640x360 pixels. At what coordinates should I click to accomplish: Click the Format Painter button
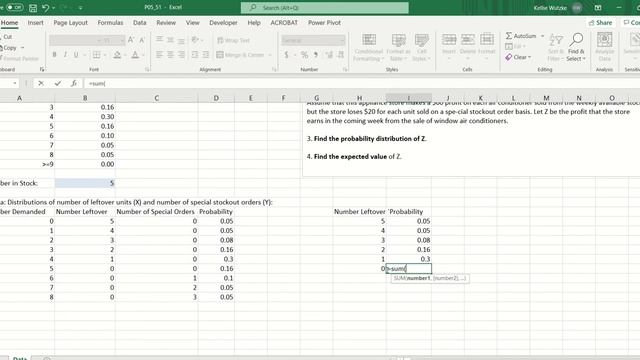point(19,58)
